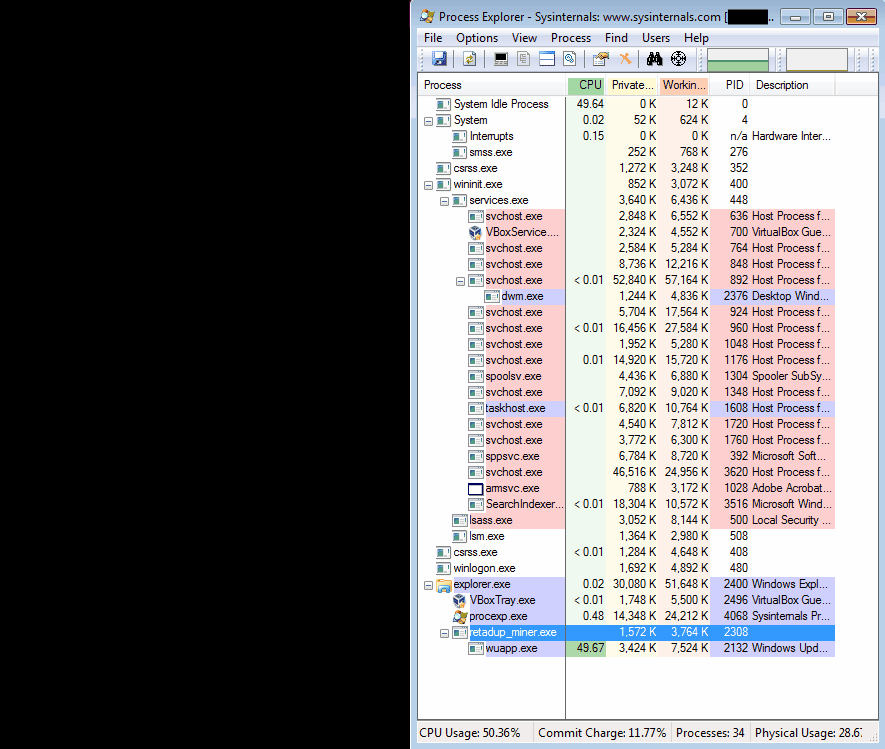Click the 49.64 CPU value of System Idle
The image size is (885, 749).
coord(590,104)
